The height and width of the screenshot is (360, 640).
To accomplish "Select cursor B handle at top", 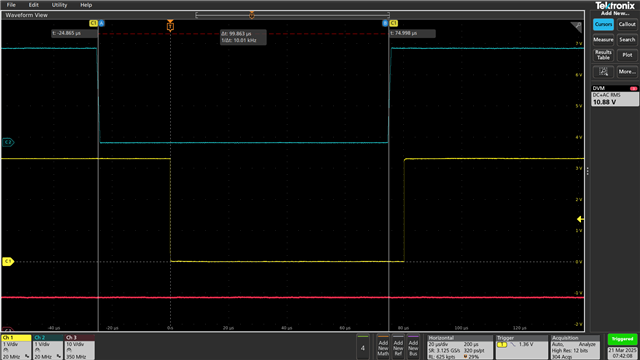I will pos(385,23).
